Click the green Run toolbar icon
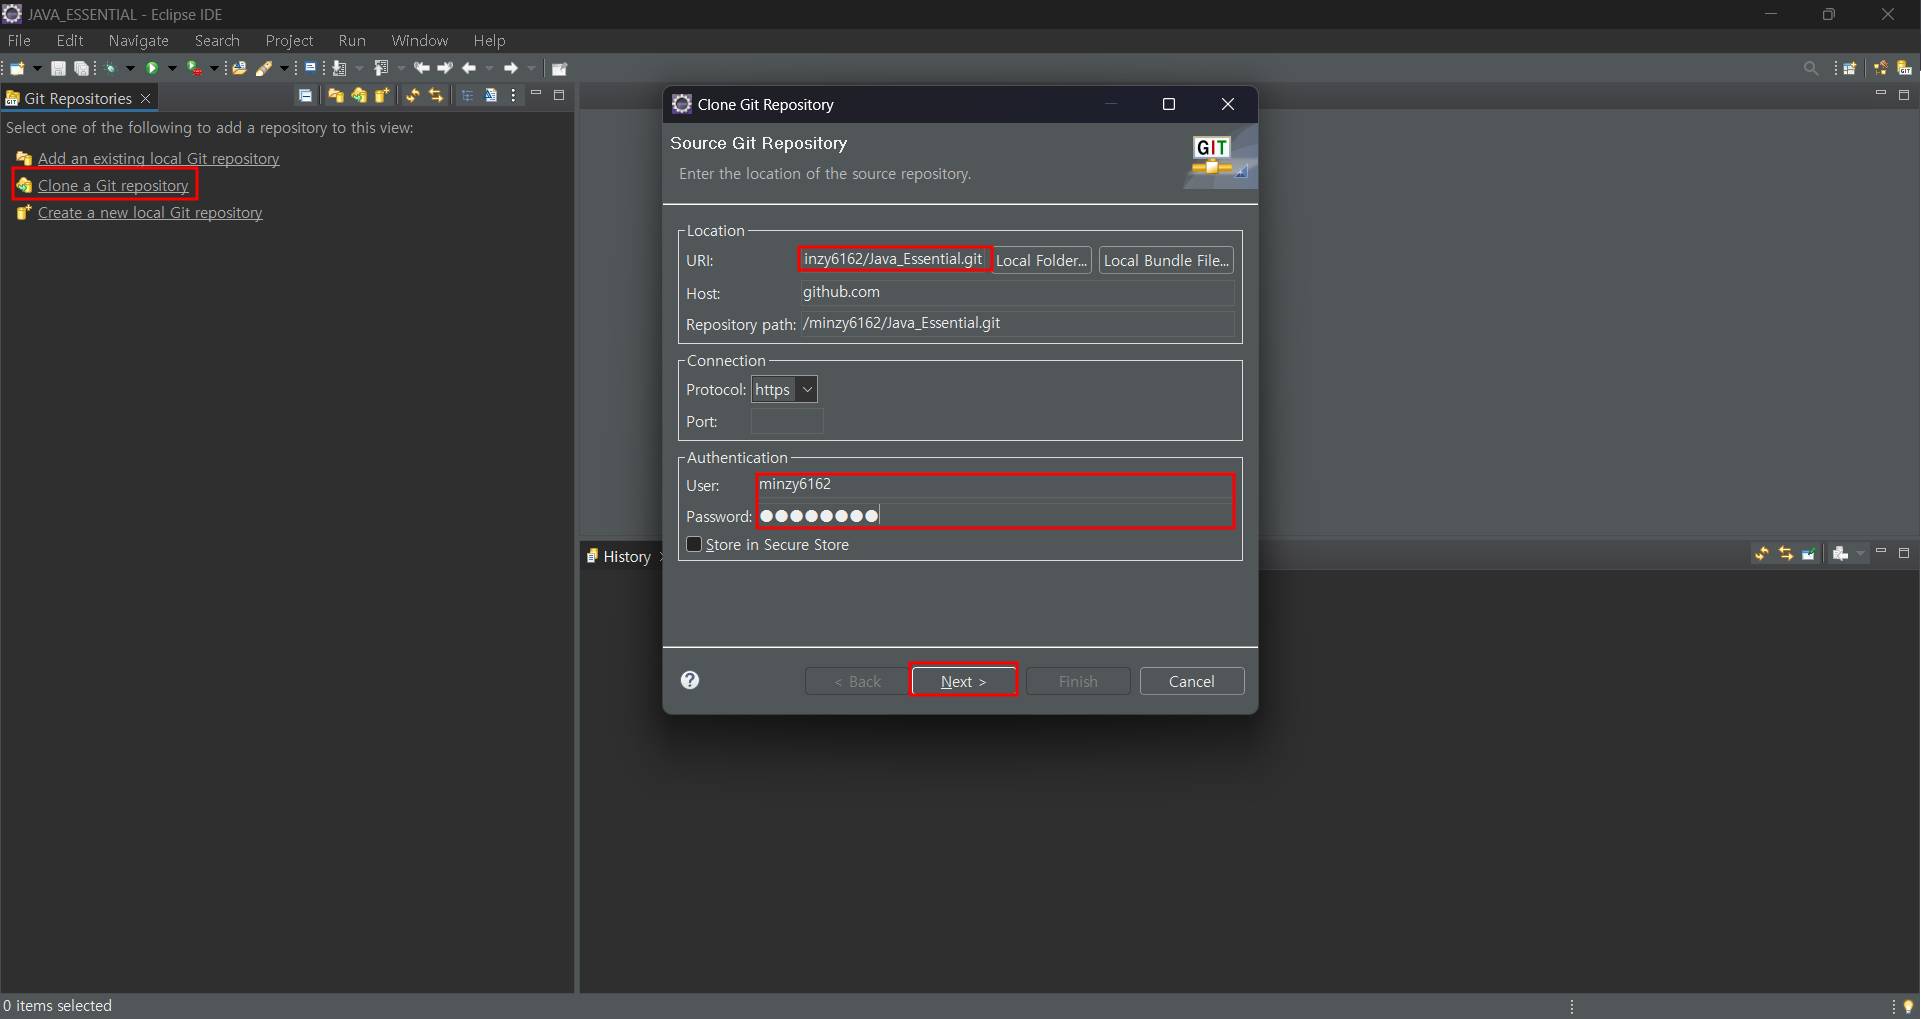 click(x=152, y=68)
